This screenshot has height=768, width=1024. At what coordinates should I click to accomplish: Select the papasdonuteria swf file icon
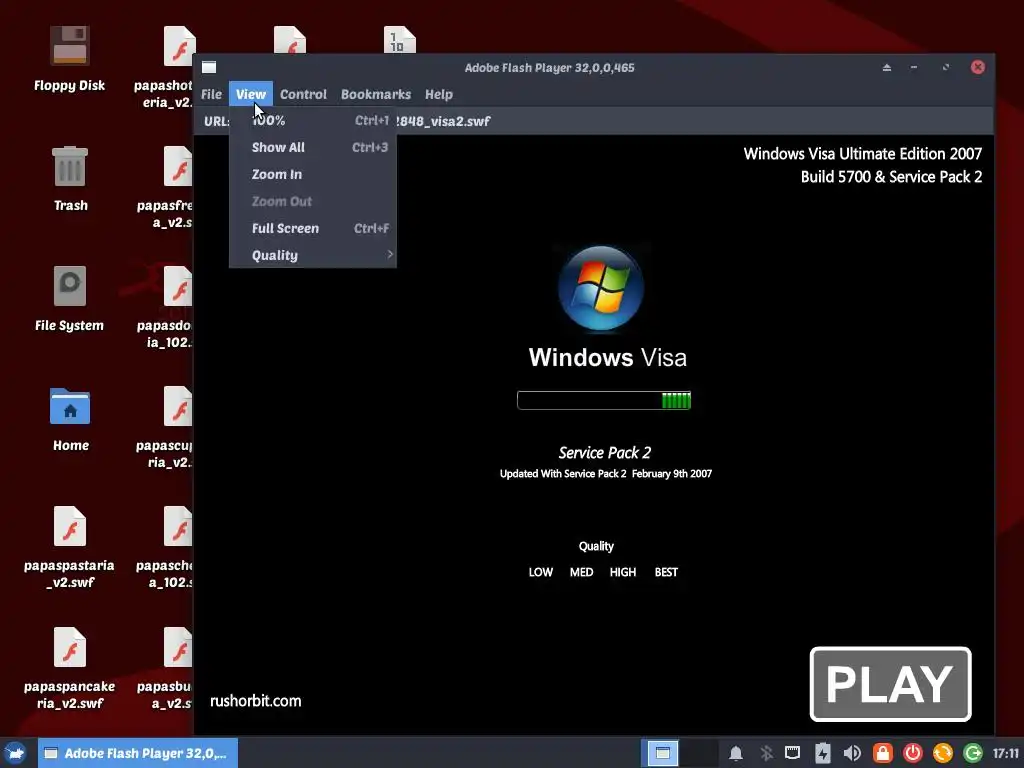(x=178, y=286)
